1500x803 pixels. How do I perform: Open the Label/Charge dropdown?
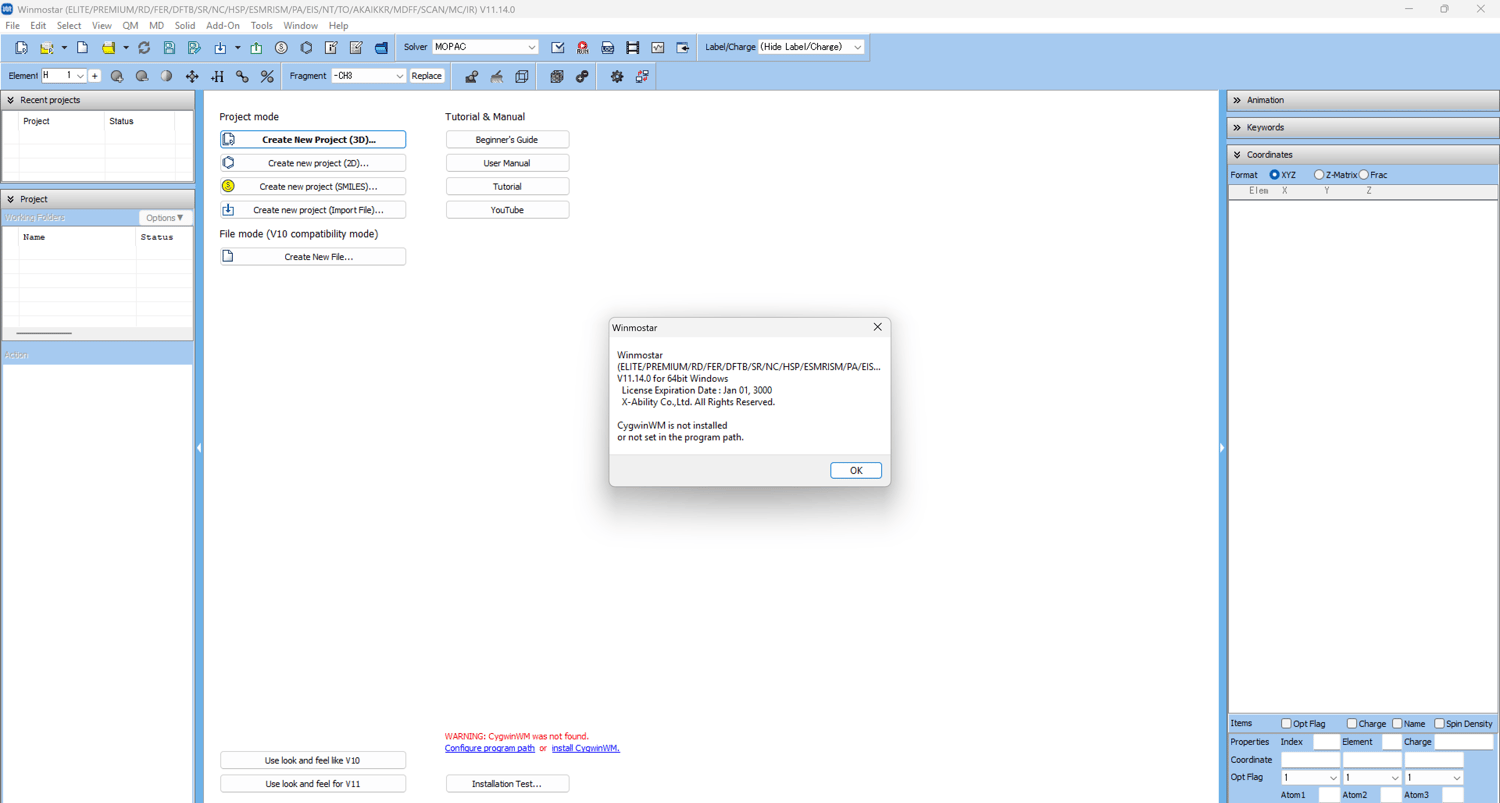pos(811,47)
